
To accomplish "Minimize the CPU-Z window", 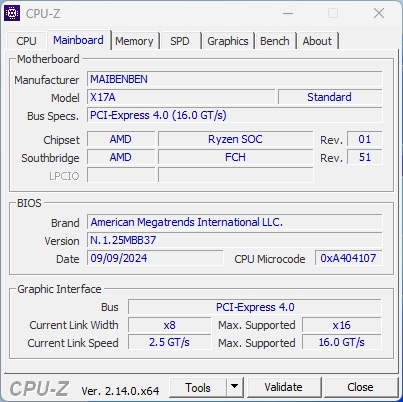I will (288, 14).
